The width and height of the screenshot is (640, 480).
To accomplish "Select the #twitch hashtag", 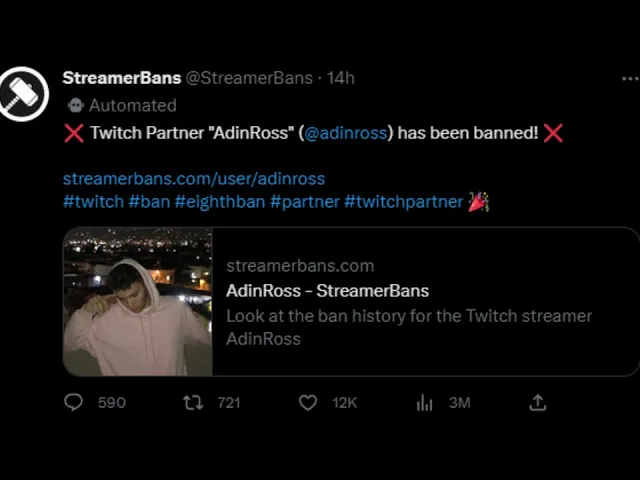I will pyautogui.click(x=93, y=202).
